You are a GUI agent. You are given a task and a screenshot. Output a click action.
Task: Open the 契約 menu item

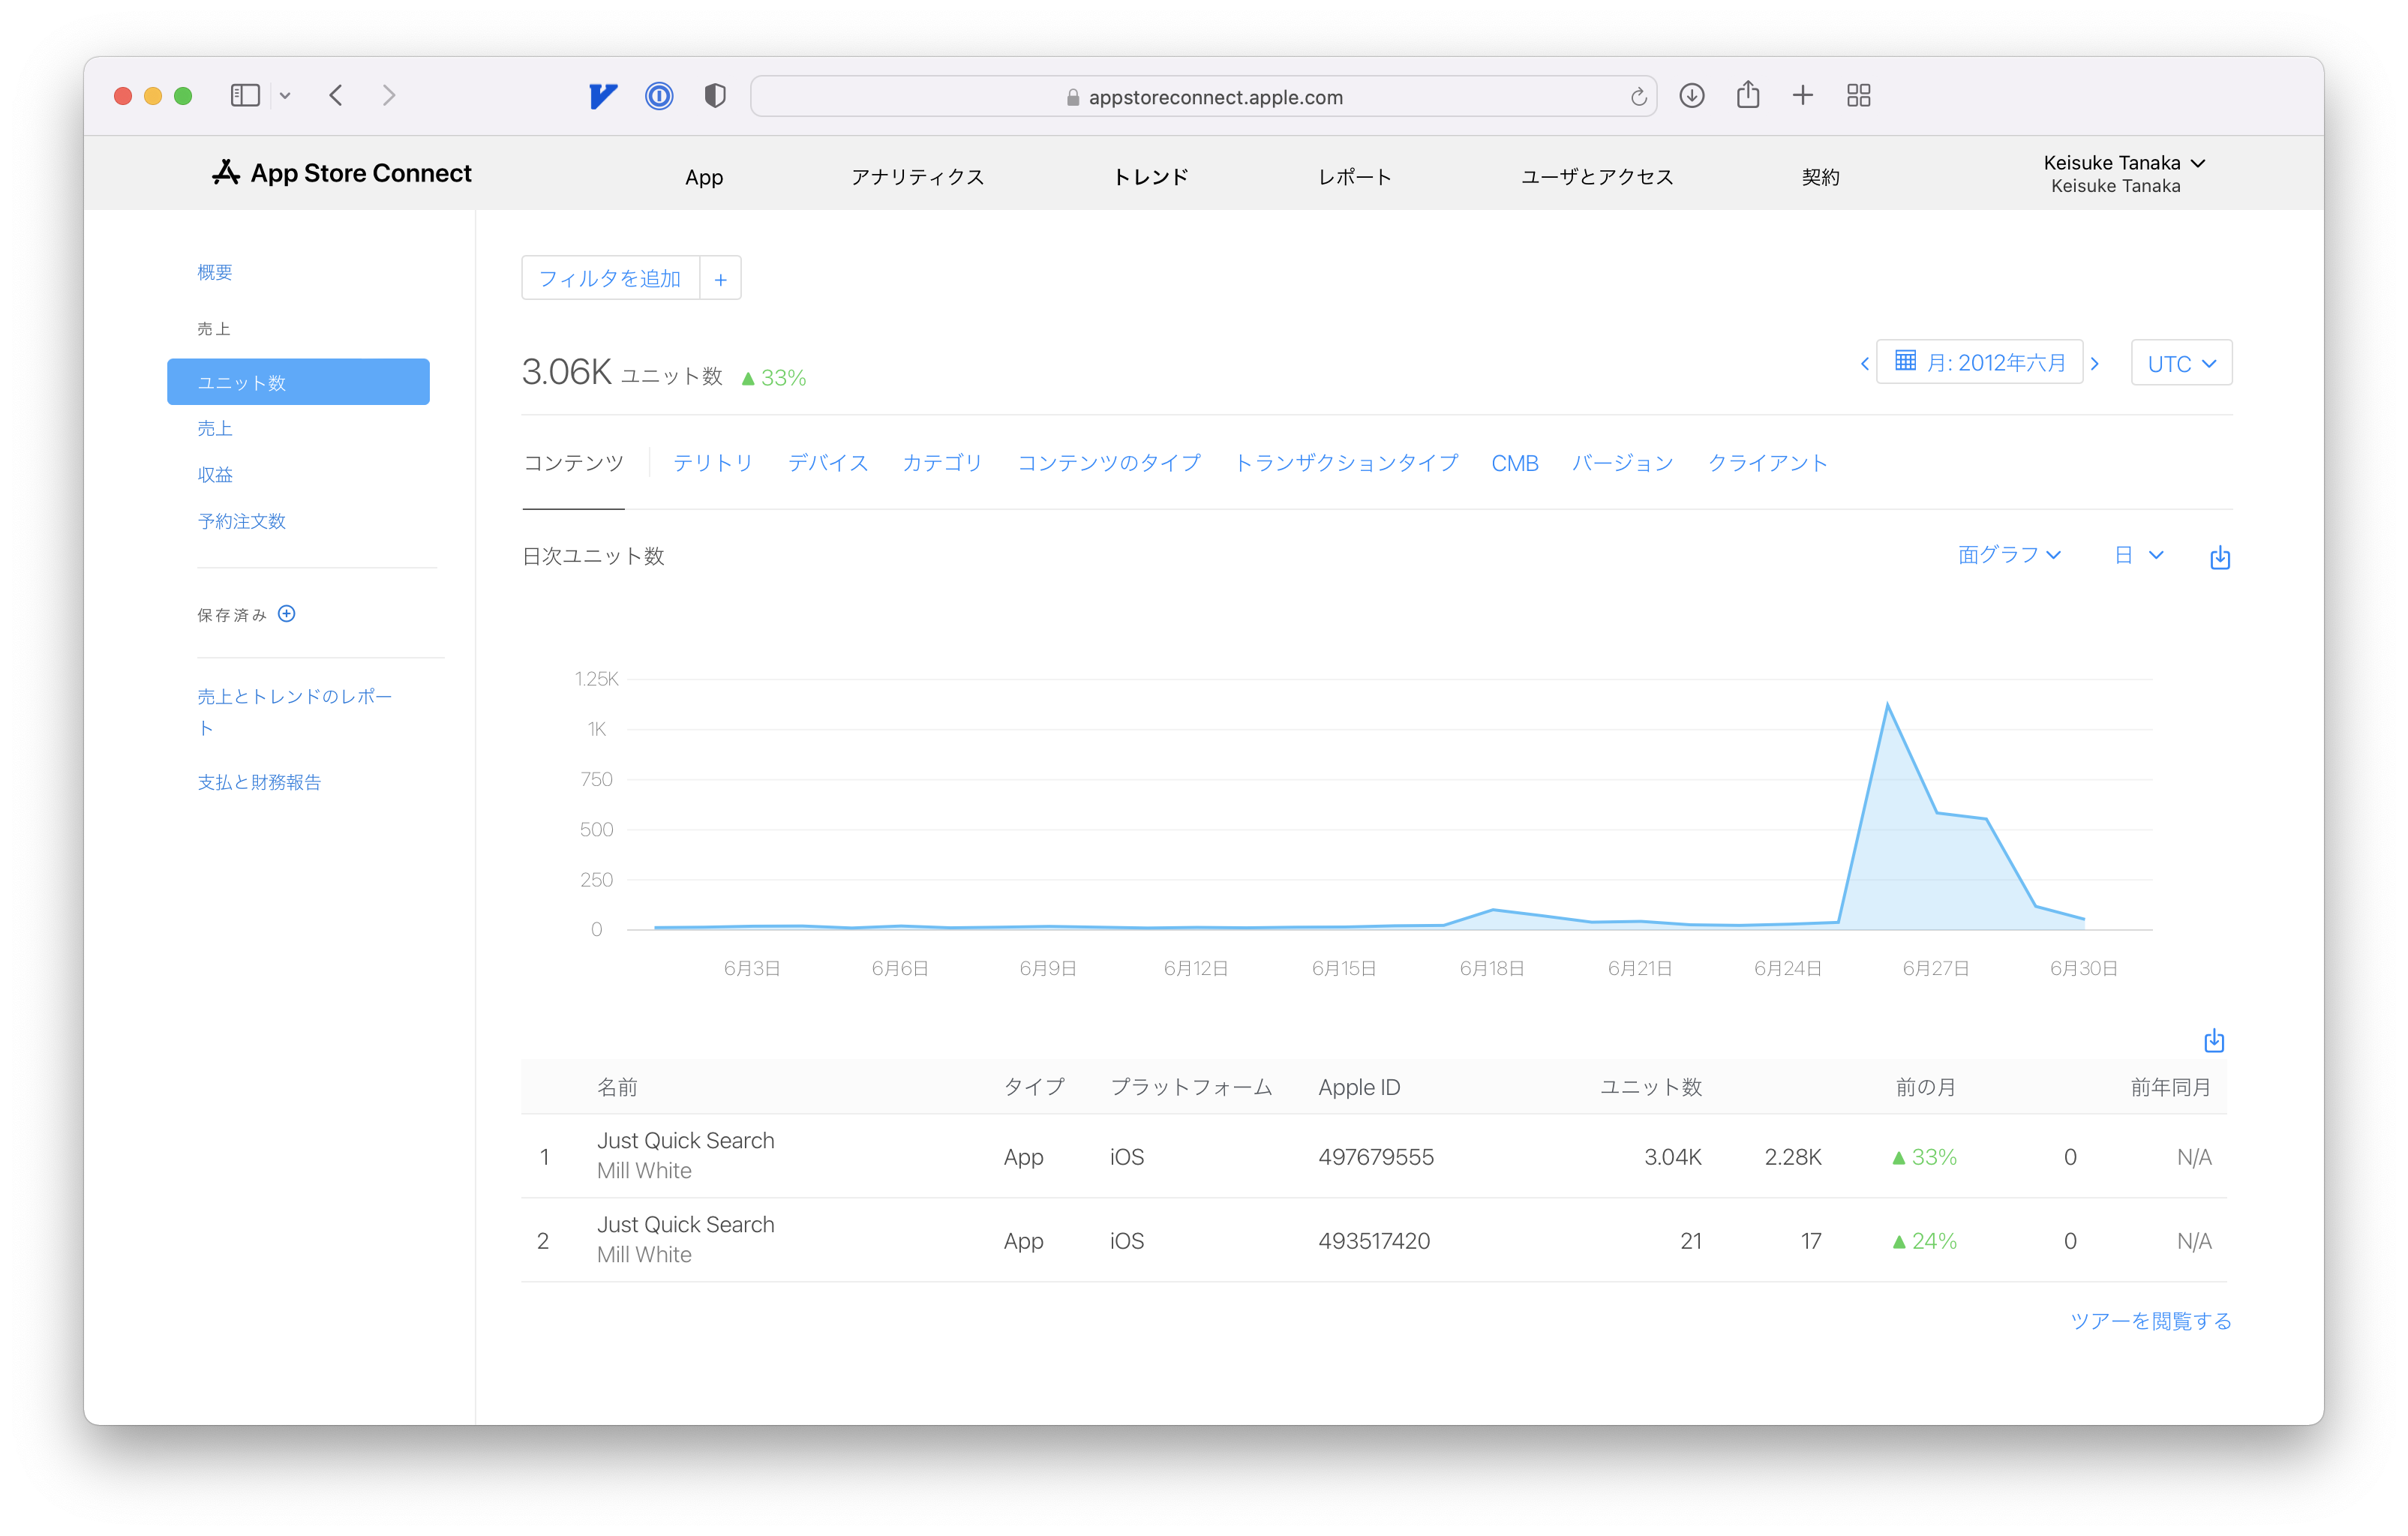[1820, 177]
